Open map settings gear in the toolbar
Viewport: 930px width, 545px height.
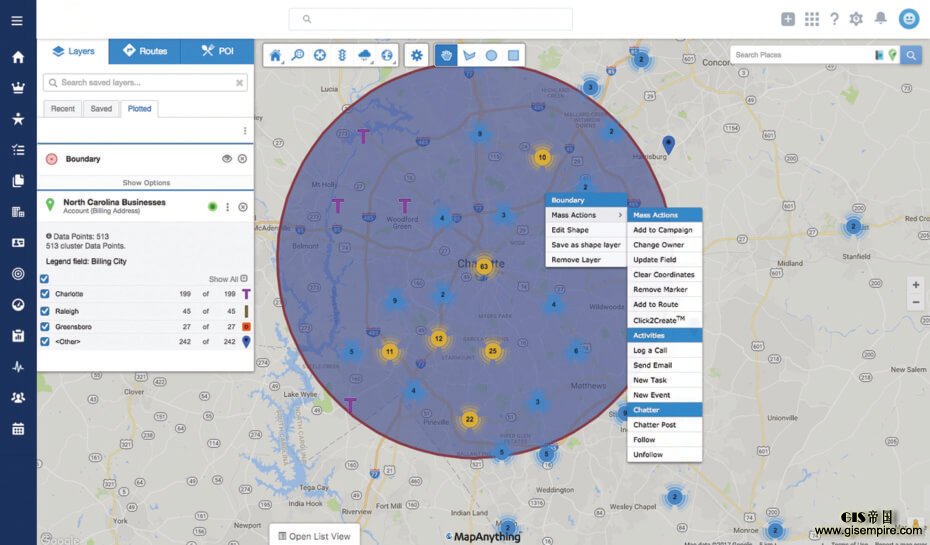click(417, 56)
